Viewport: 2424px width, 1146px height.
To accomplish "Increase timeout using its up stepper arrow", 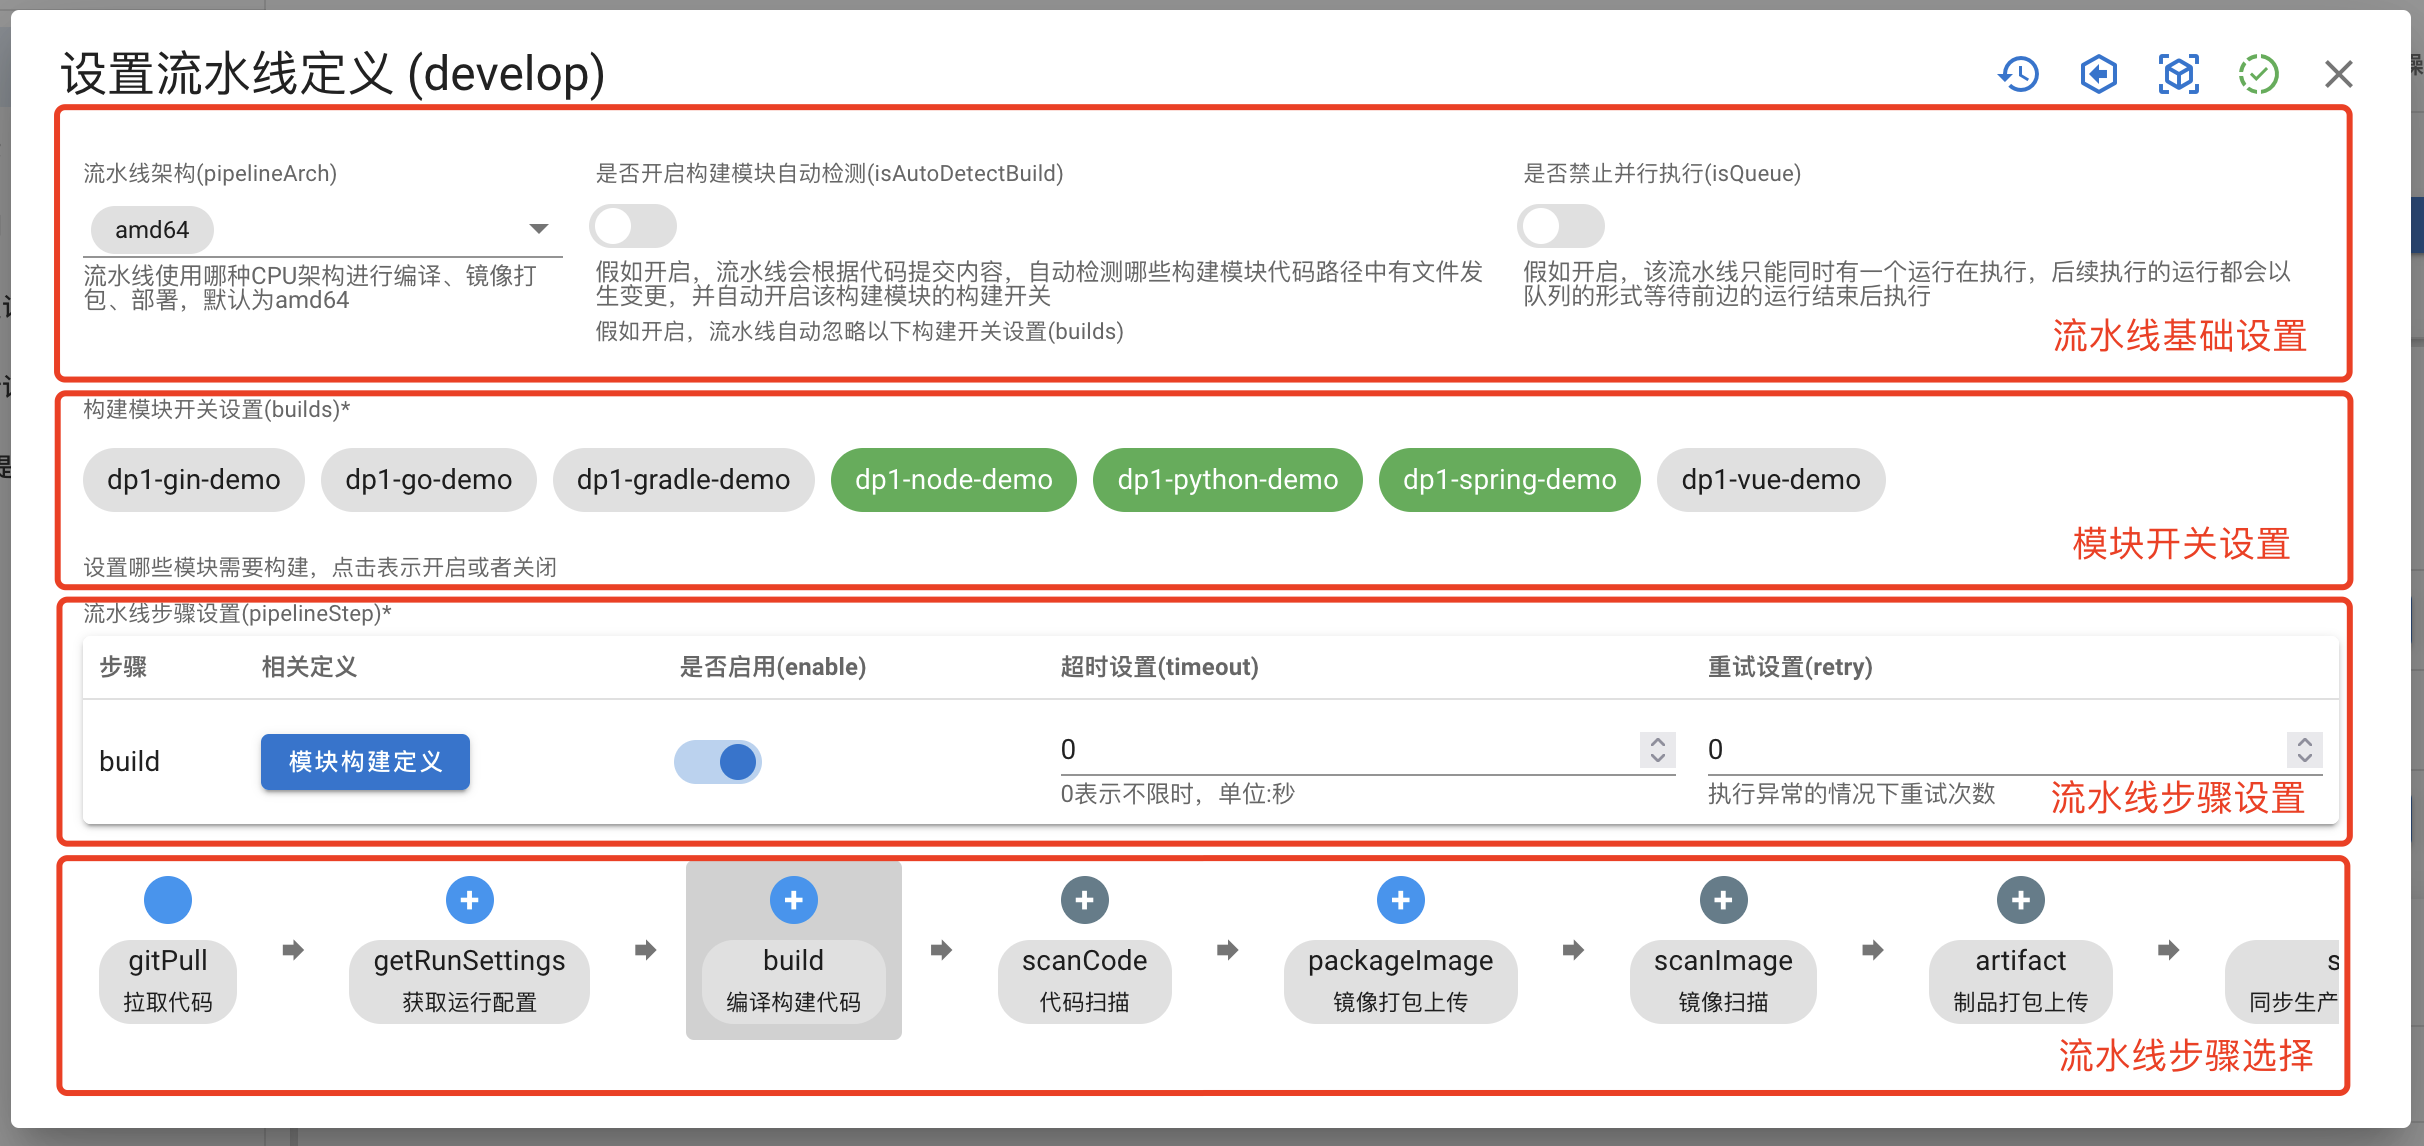I will 1656,743.
